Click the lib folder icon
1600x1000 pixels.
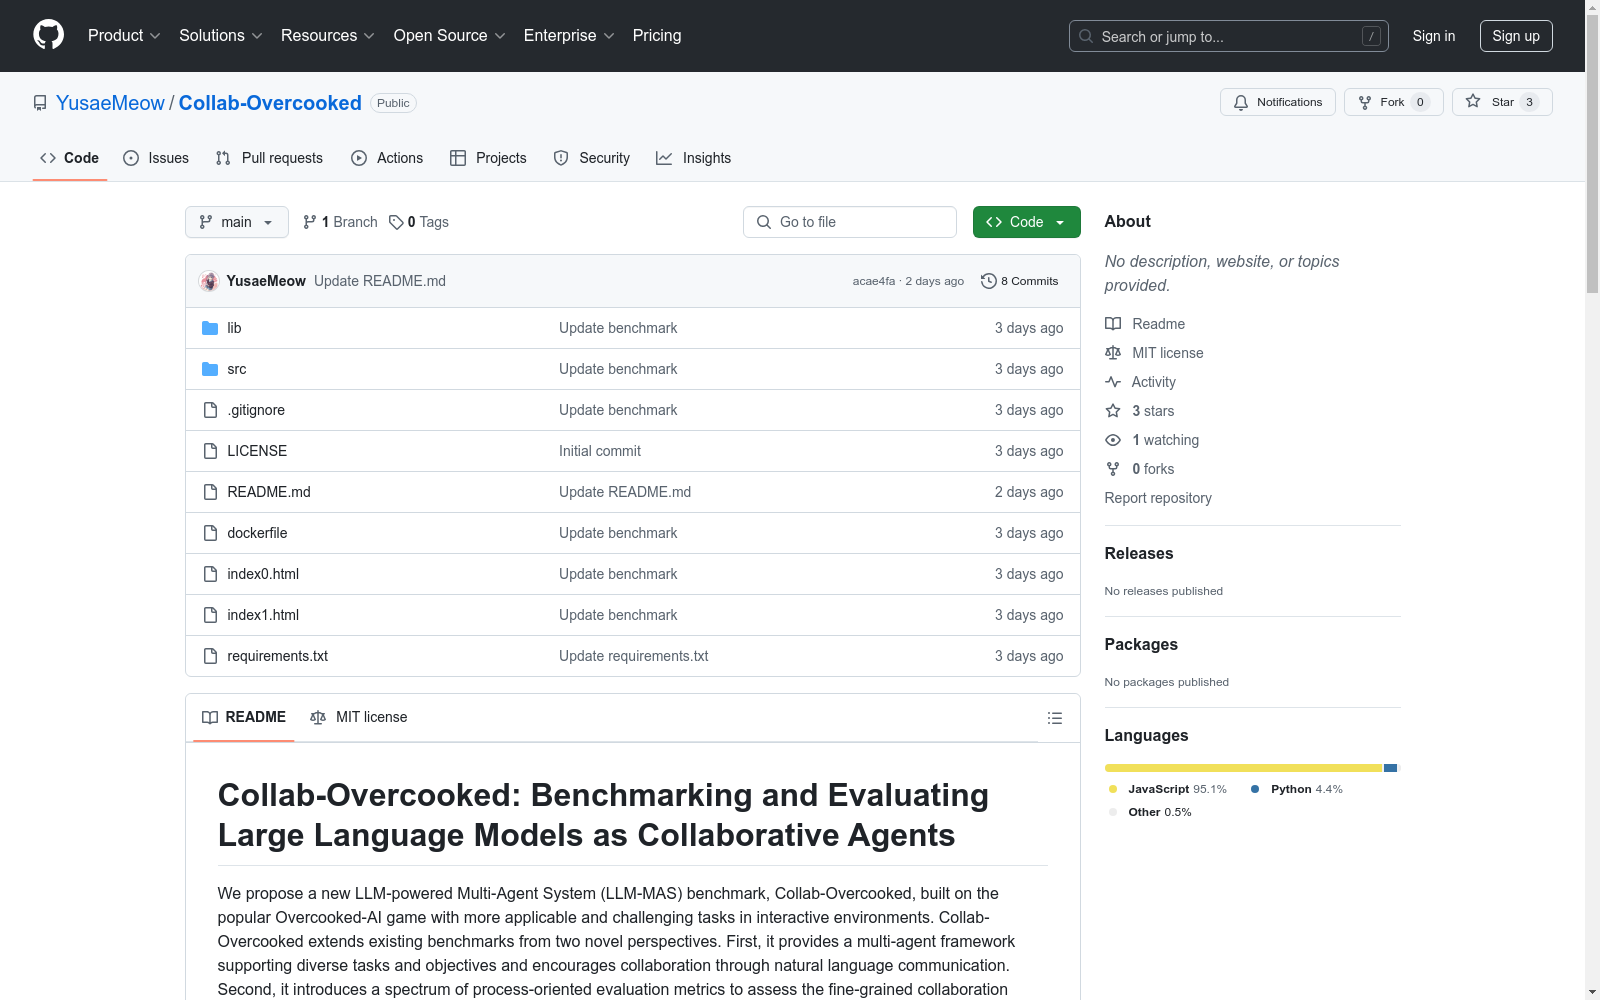pyautogui.click(x=210, y=328)
